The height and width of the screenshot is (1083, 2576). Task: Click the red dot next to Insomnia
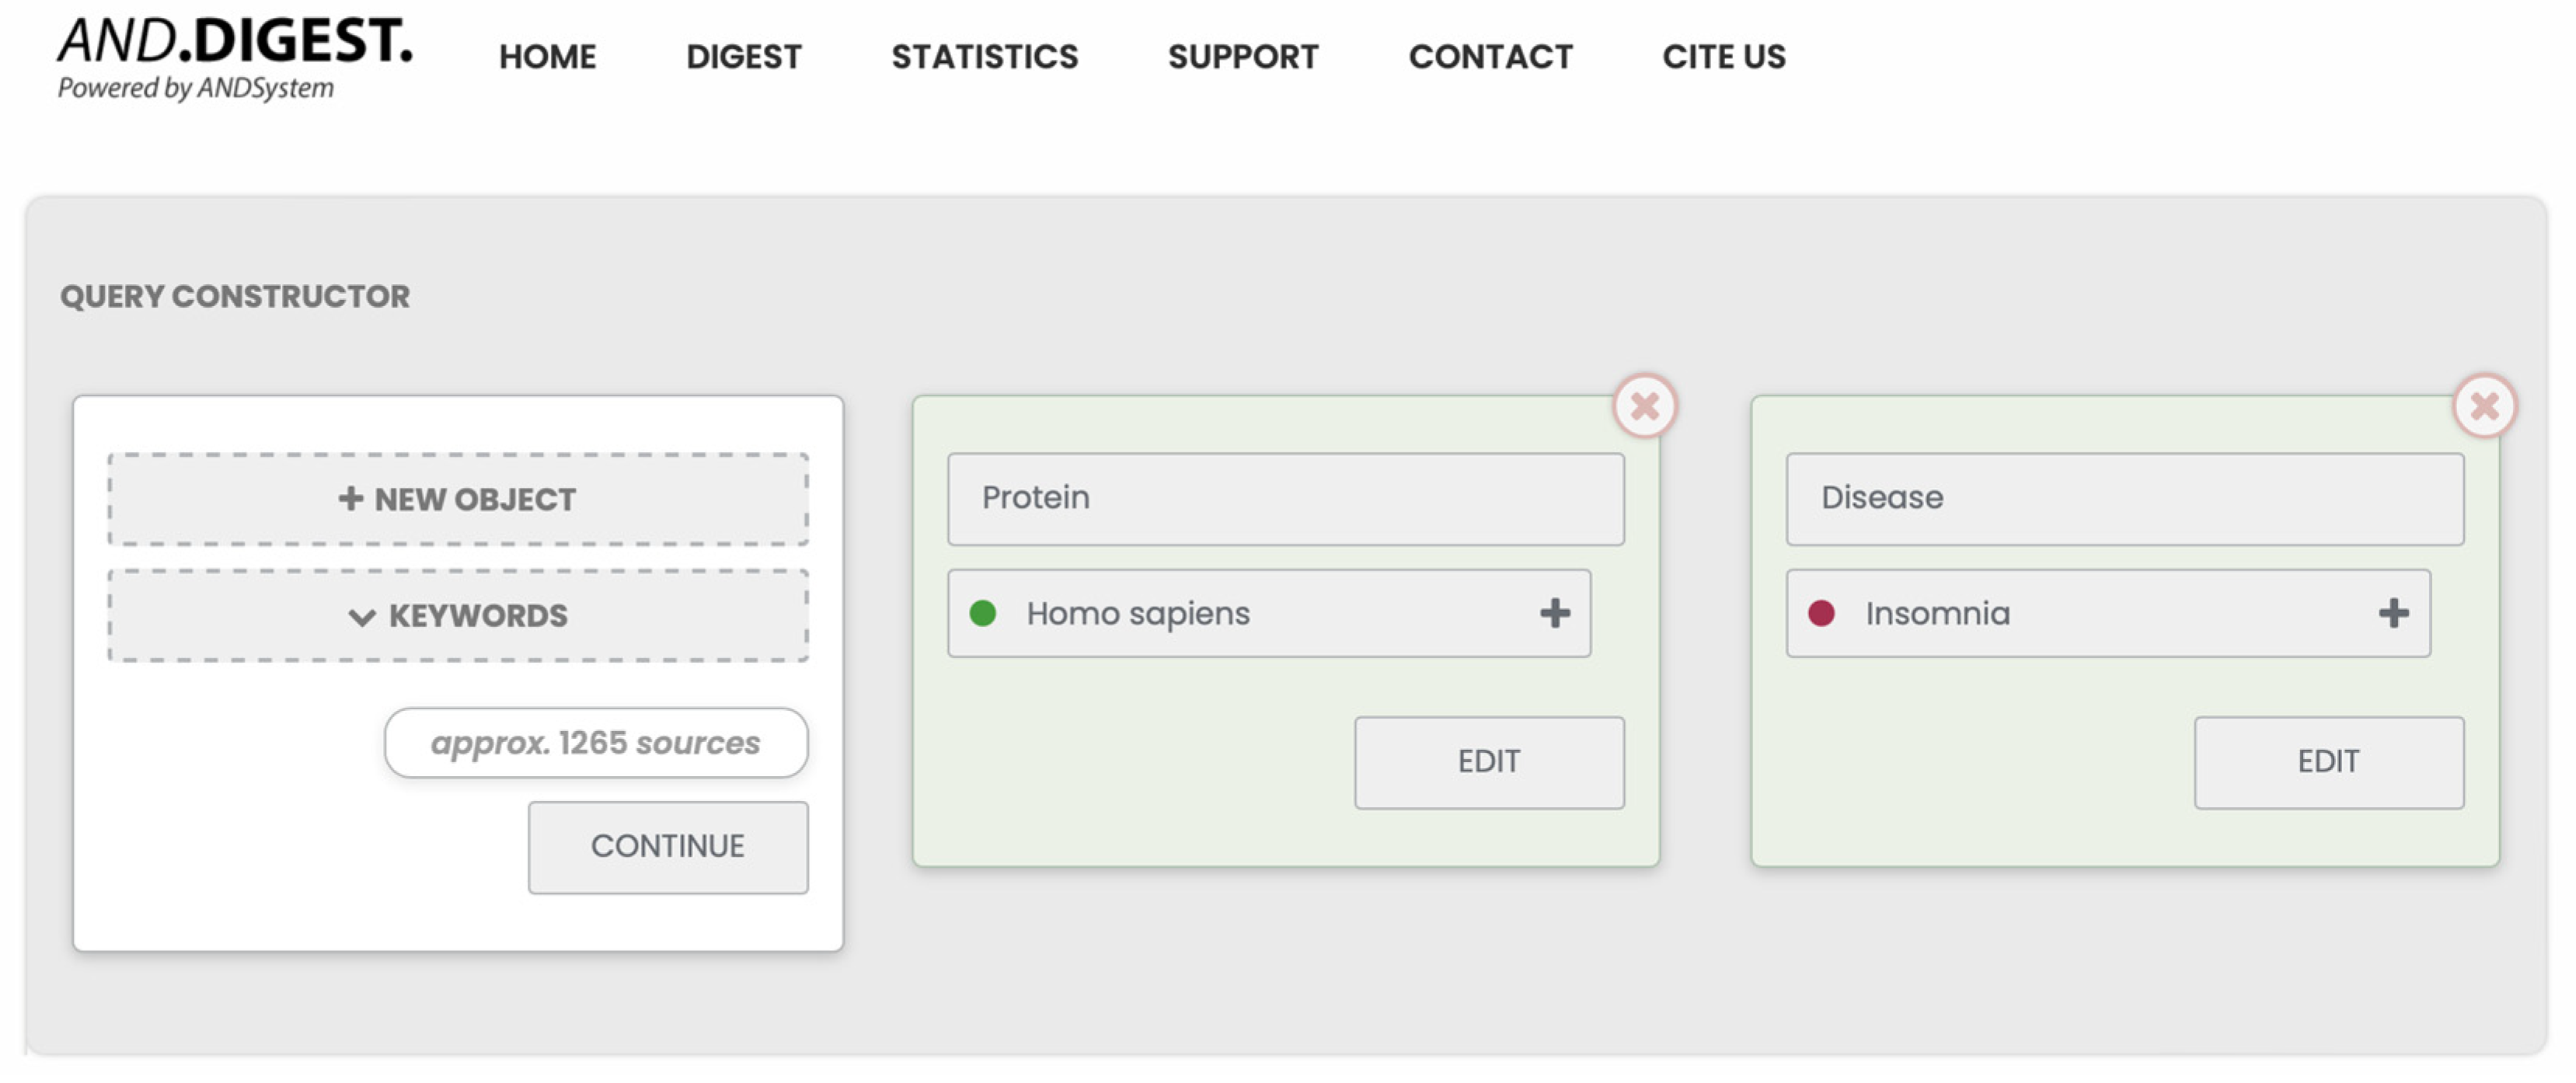point(1821,613)
